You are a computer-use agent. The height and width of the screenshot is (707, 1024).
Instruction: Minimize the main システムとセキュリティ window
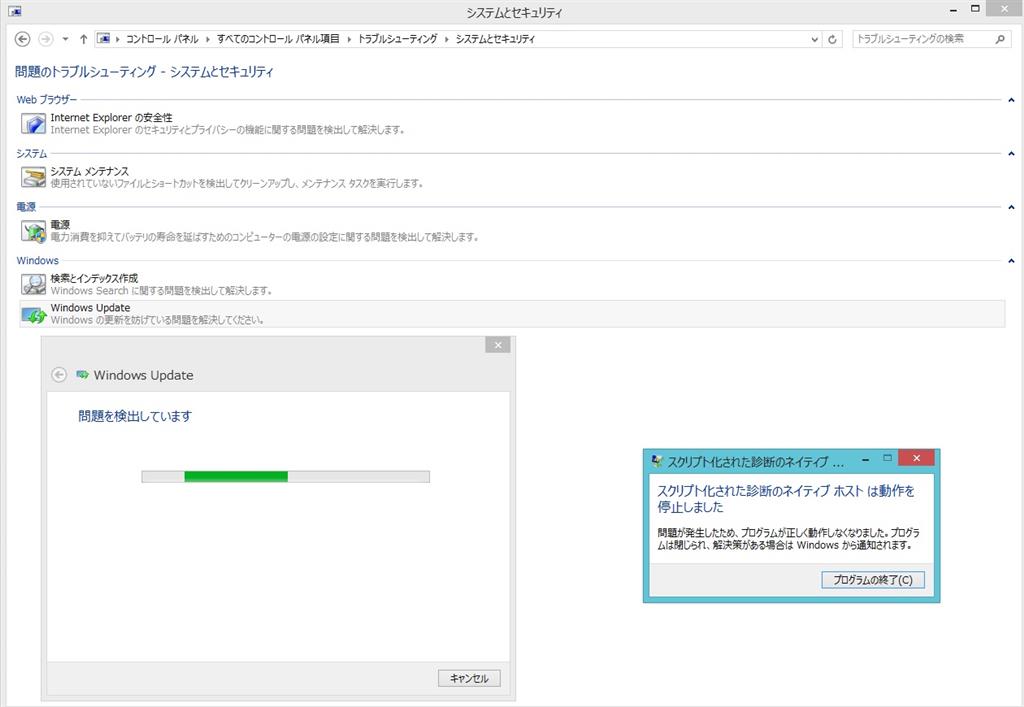pos(954,10)
